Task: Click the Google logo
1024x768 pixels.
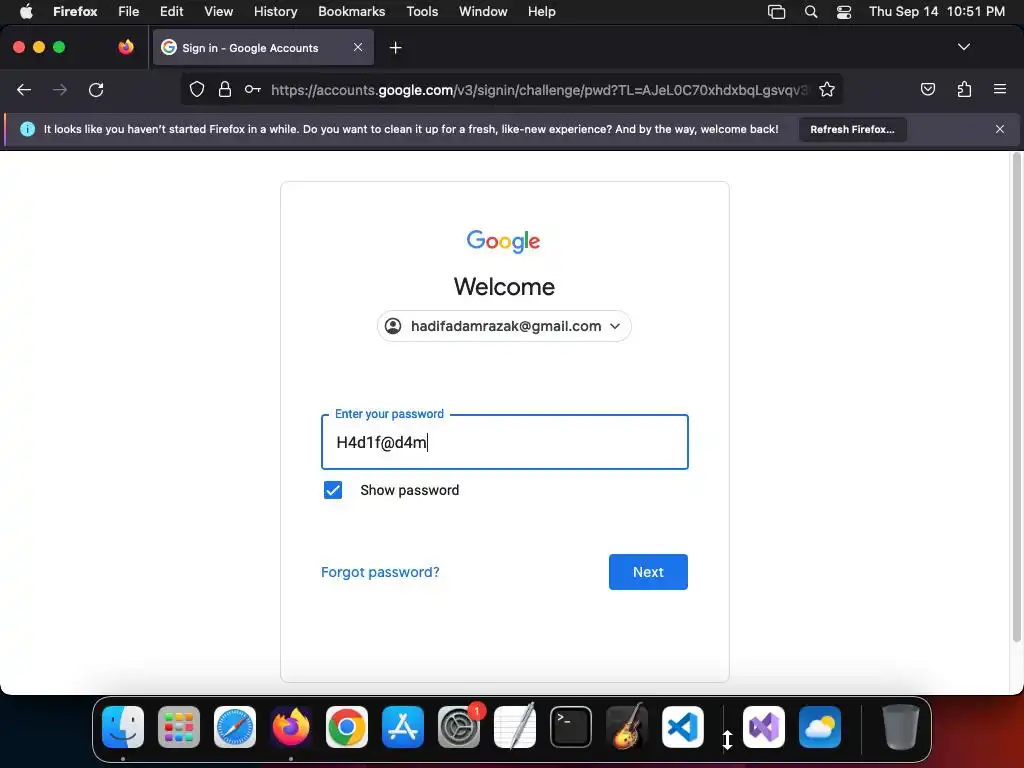Action: click(504, 241)
